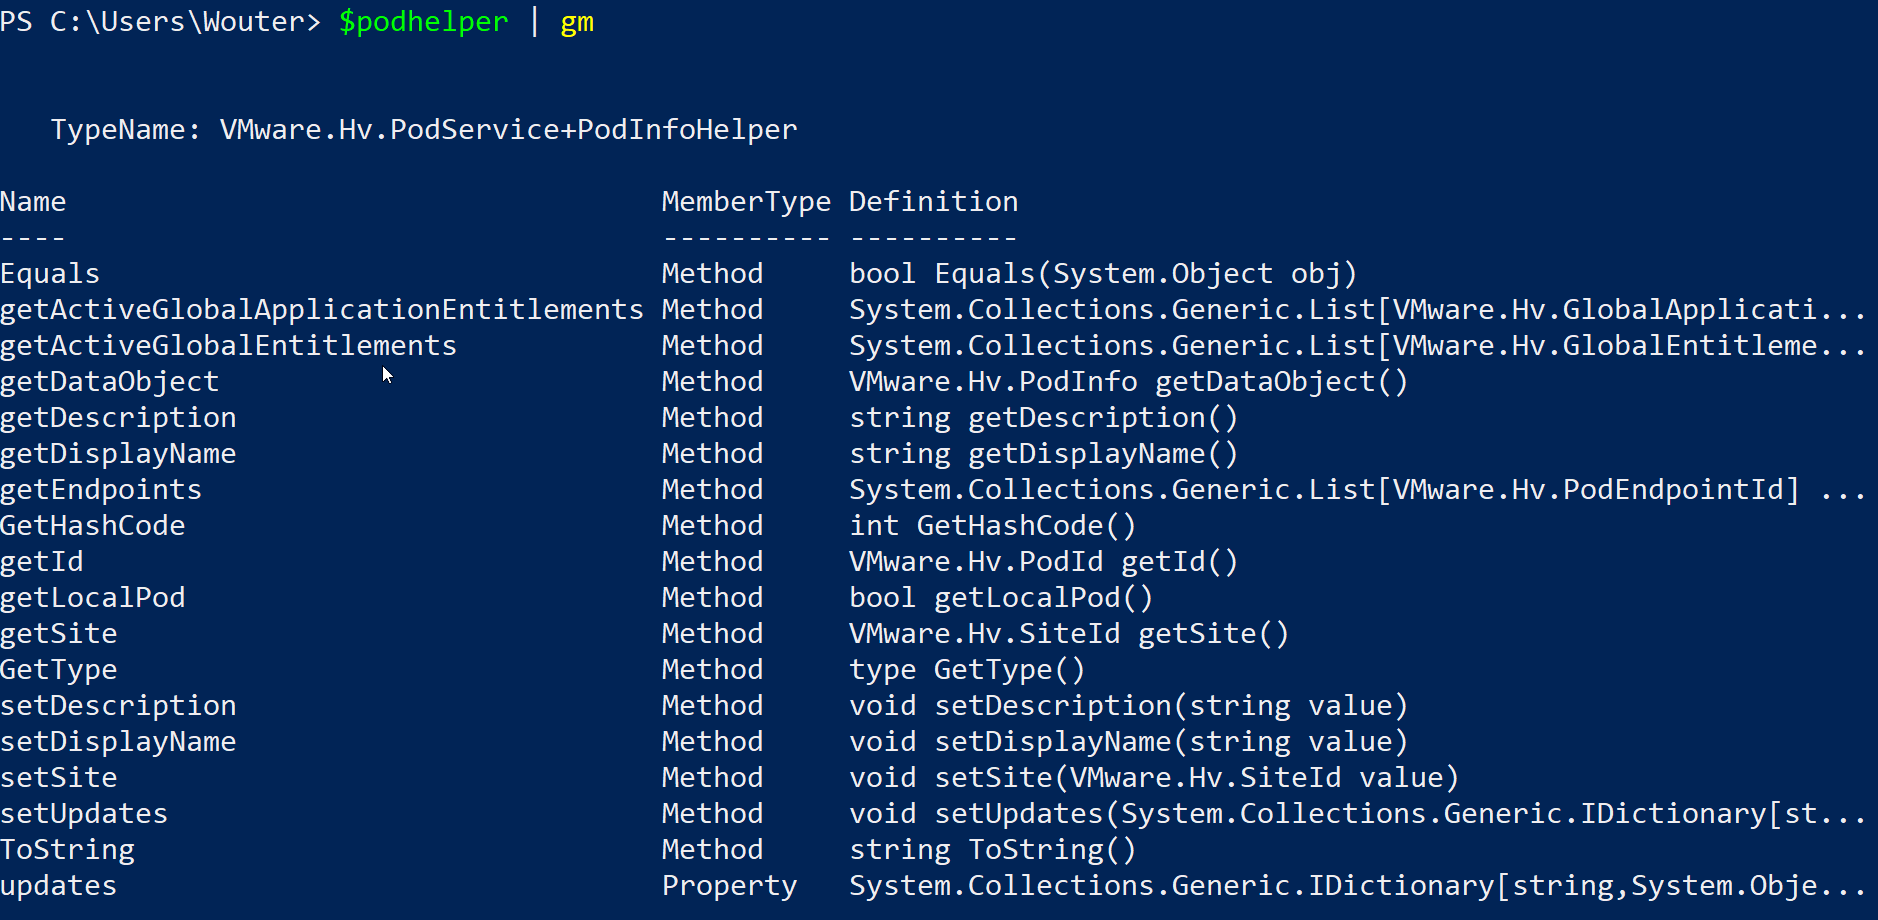Click the 'VMware.Hv.PodInfo getDataObject()' definition

click(x=1128, y=382)
